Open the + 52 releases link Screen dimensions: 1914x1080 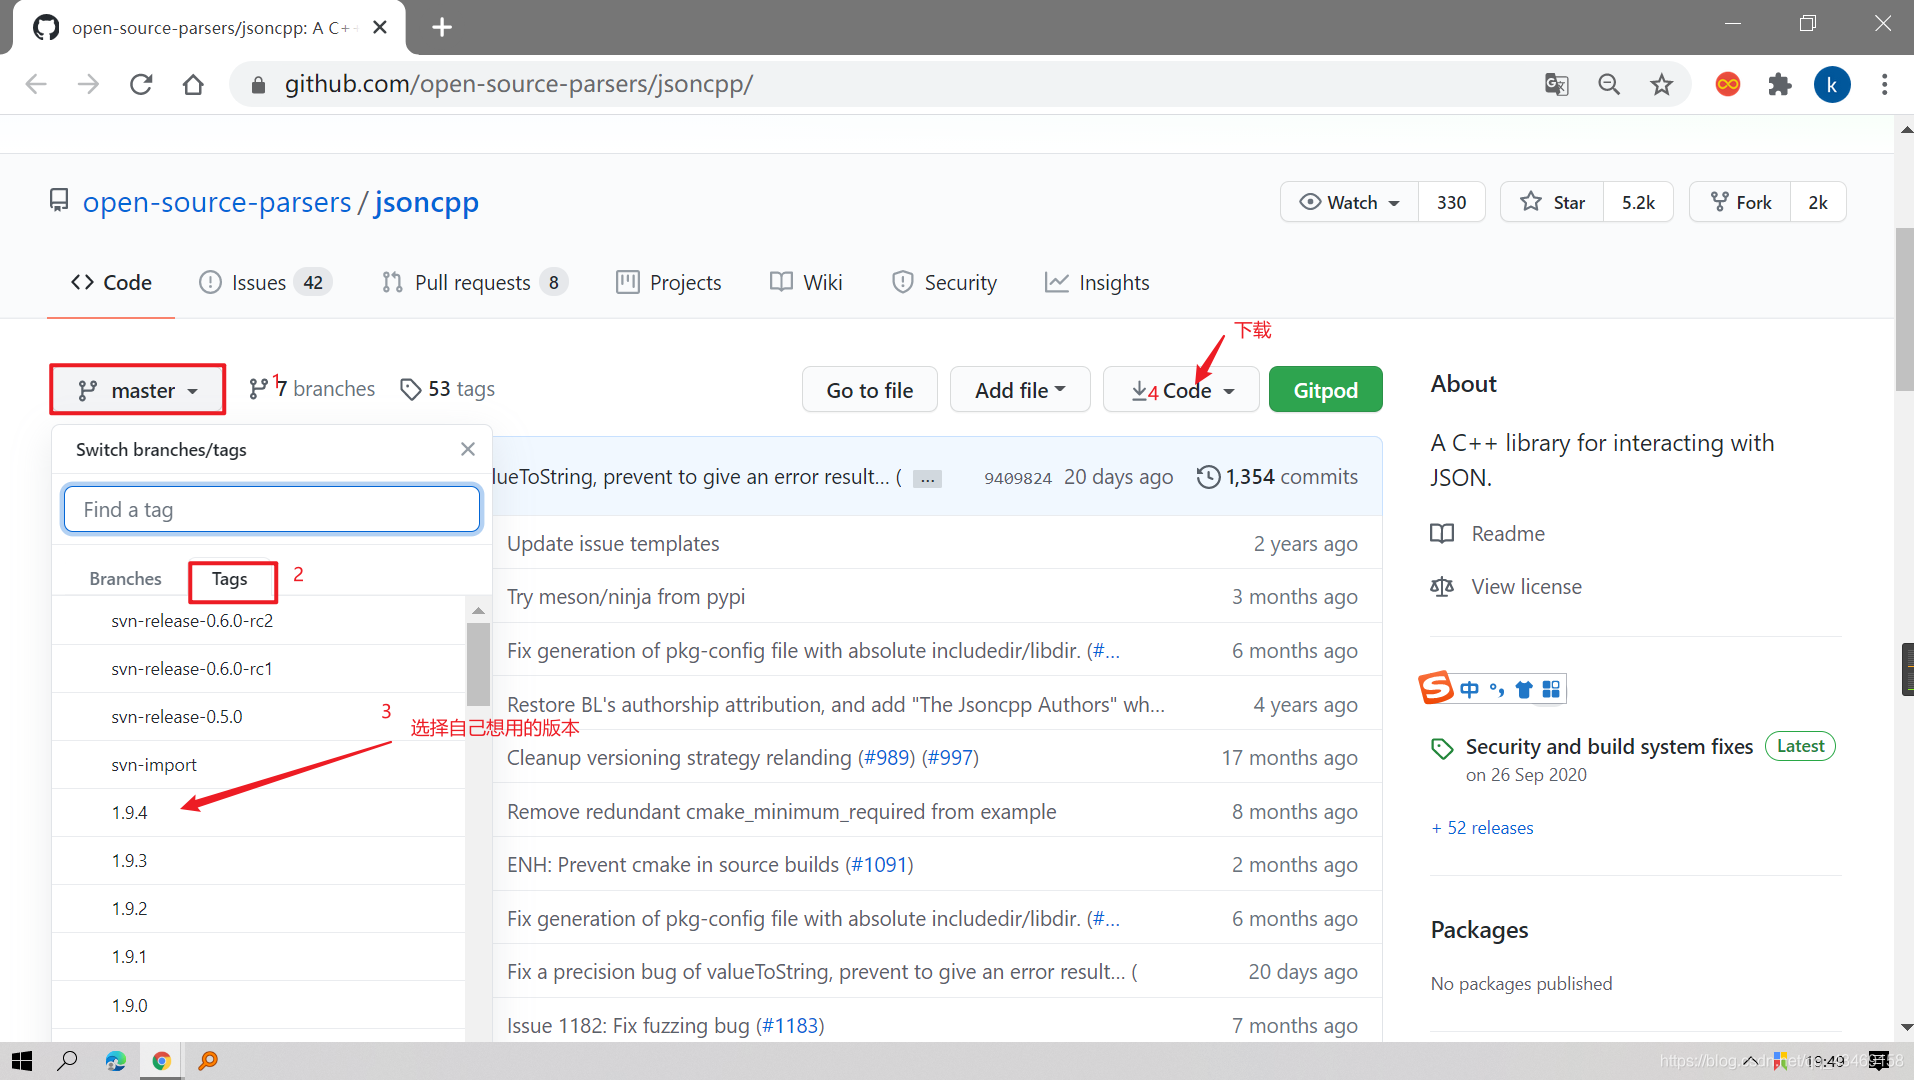point(1482,828)
